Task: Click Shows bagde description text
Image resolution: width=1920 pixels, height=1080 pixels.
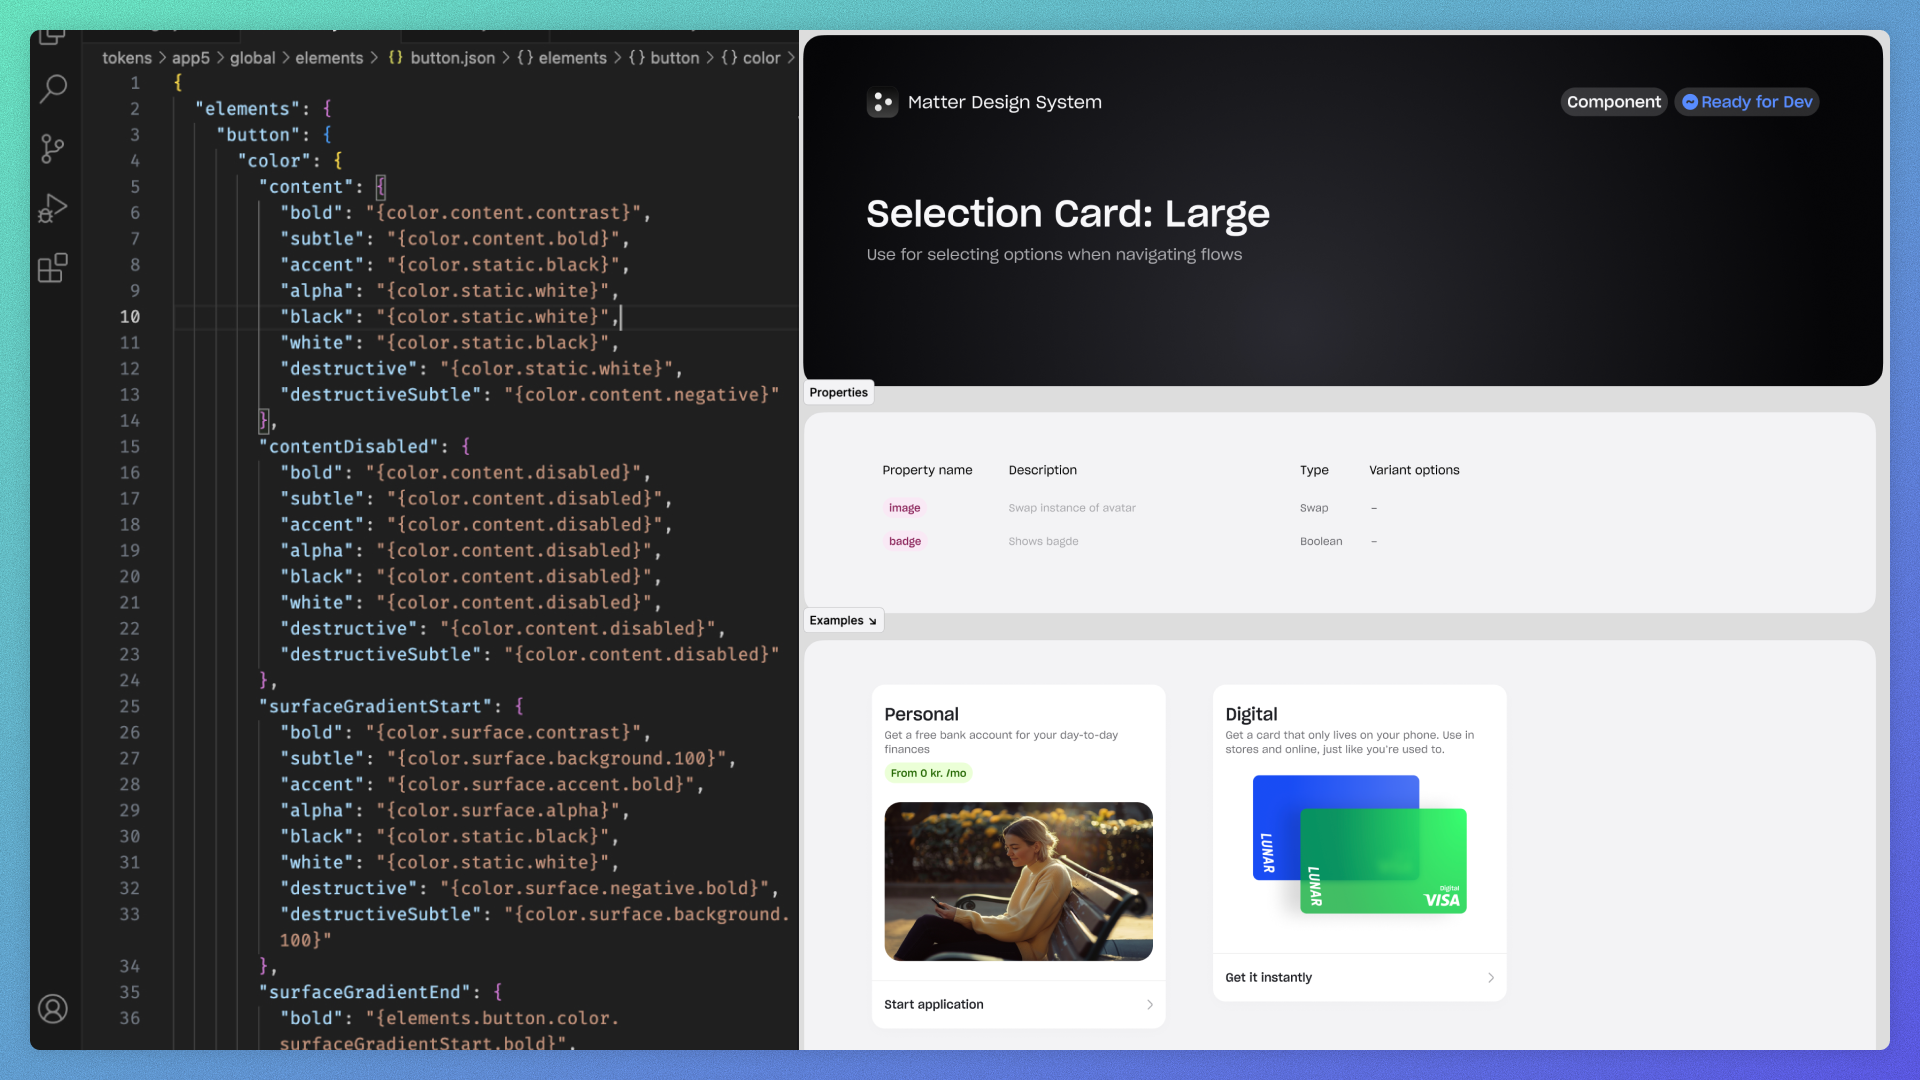Action: (1043, 541)
